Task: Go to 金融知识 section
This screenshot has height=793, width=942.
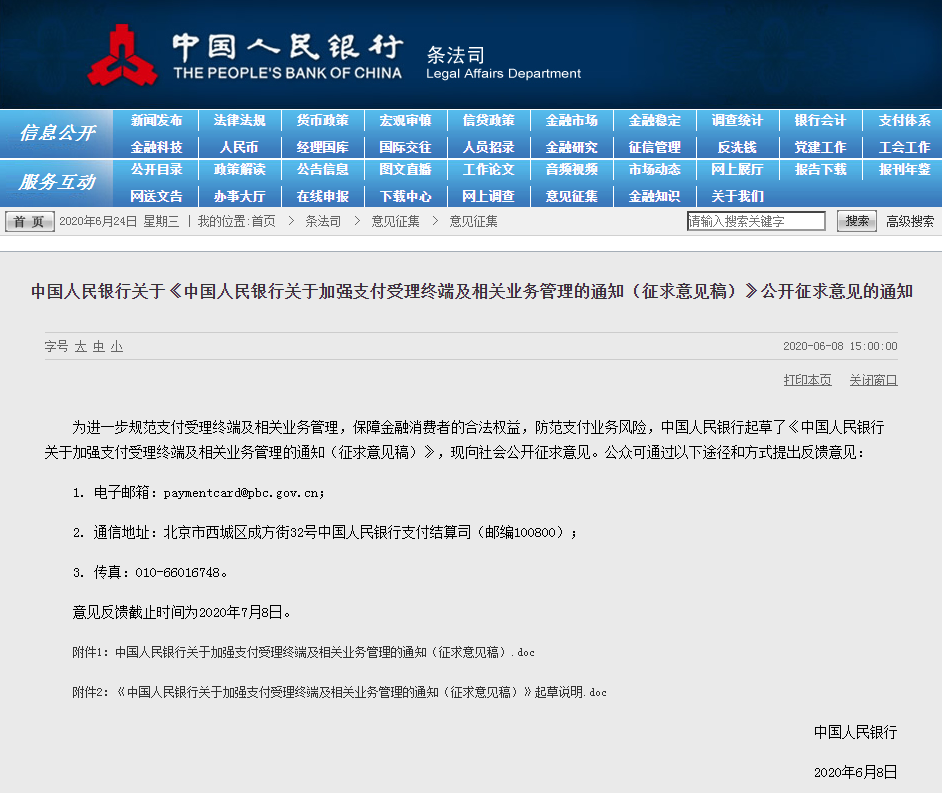Action: (x=654, y=196)
